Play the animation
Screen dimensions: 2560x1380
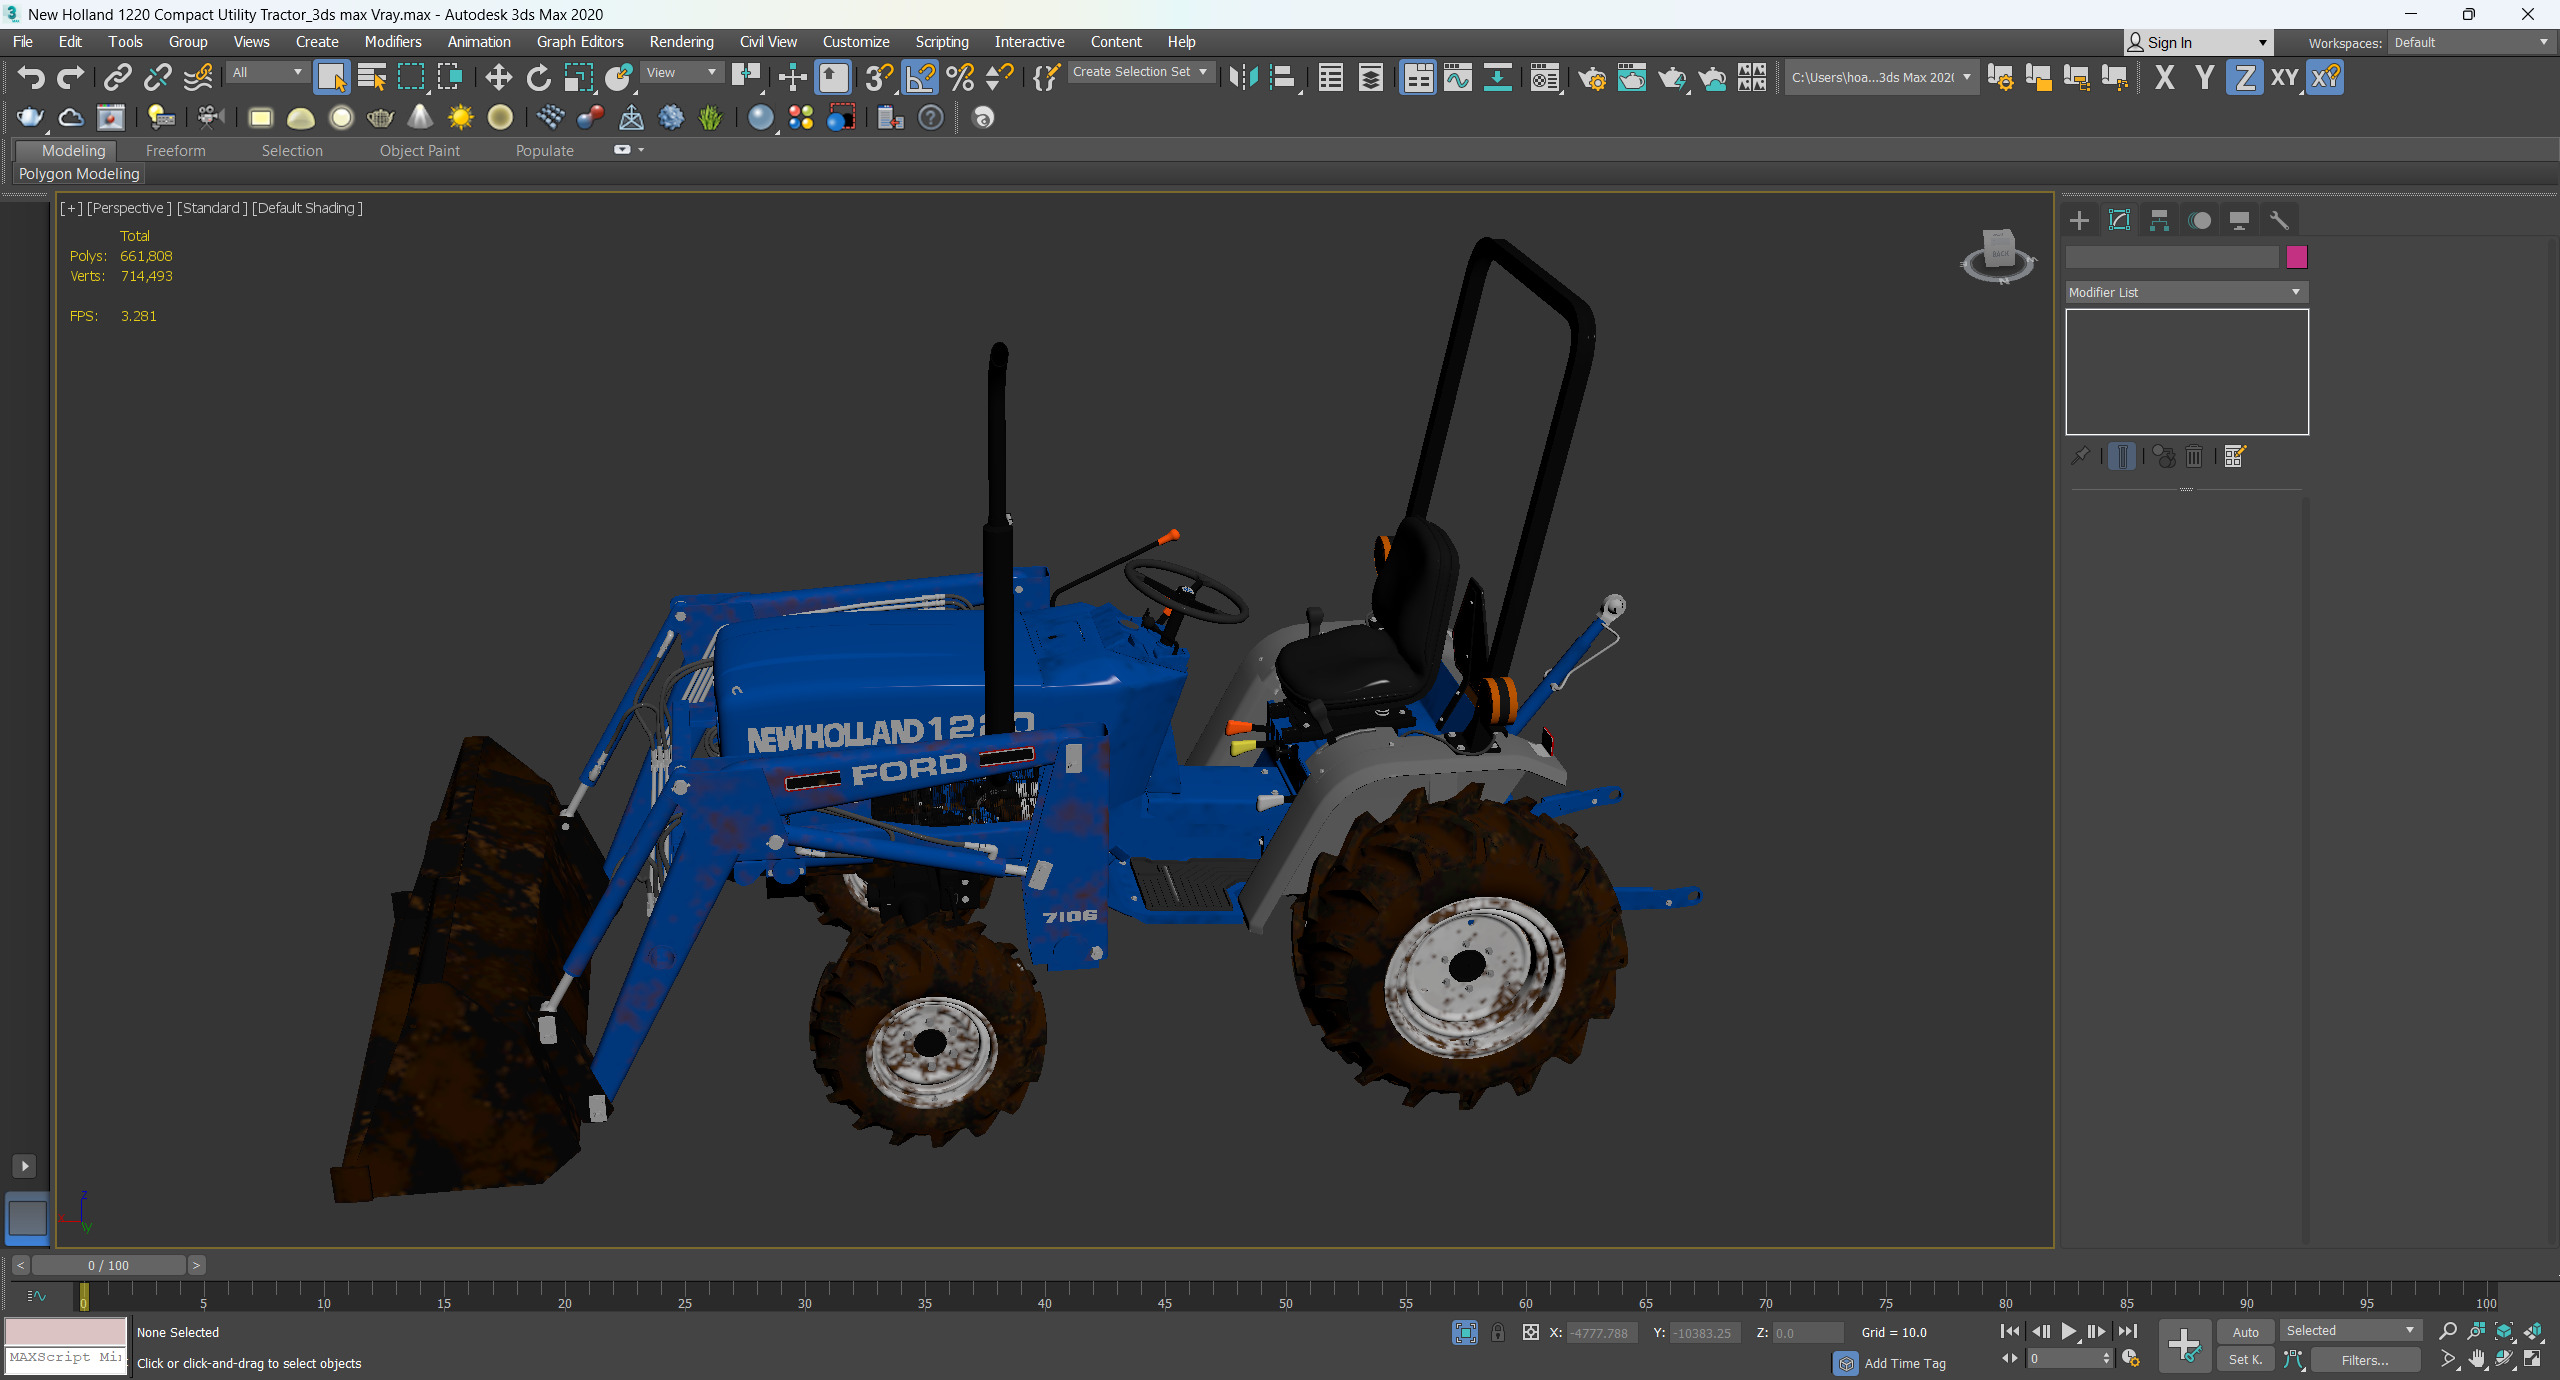pyautogui.click(x=2069, y=1331)
